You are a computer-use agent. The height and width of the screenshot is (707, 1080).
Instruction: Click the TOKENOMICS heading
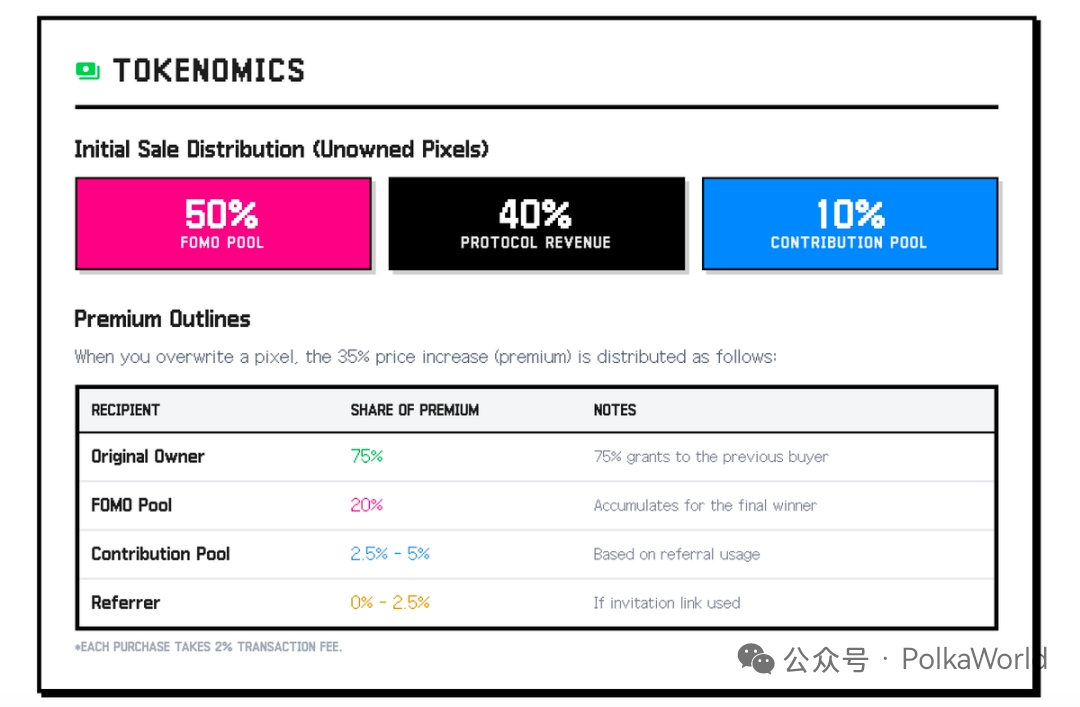click(208, 71)
